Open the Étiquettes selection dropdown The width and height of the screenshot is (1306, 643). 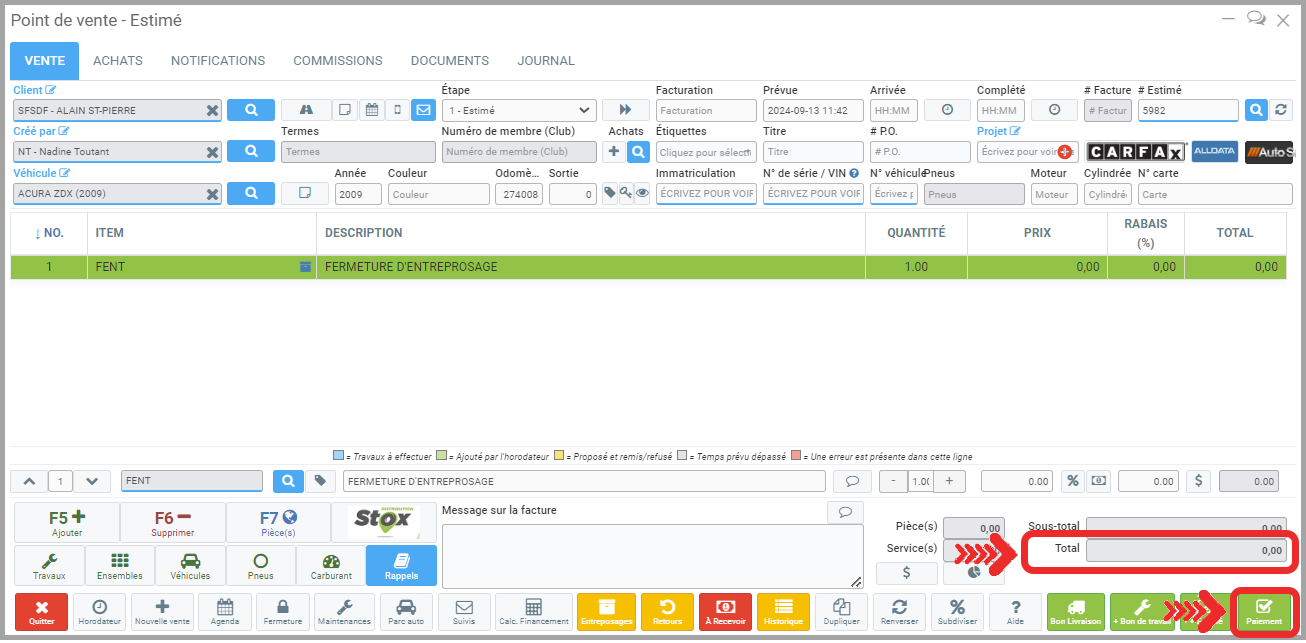pos(706,152)
